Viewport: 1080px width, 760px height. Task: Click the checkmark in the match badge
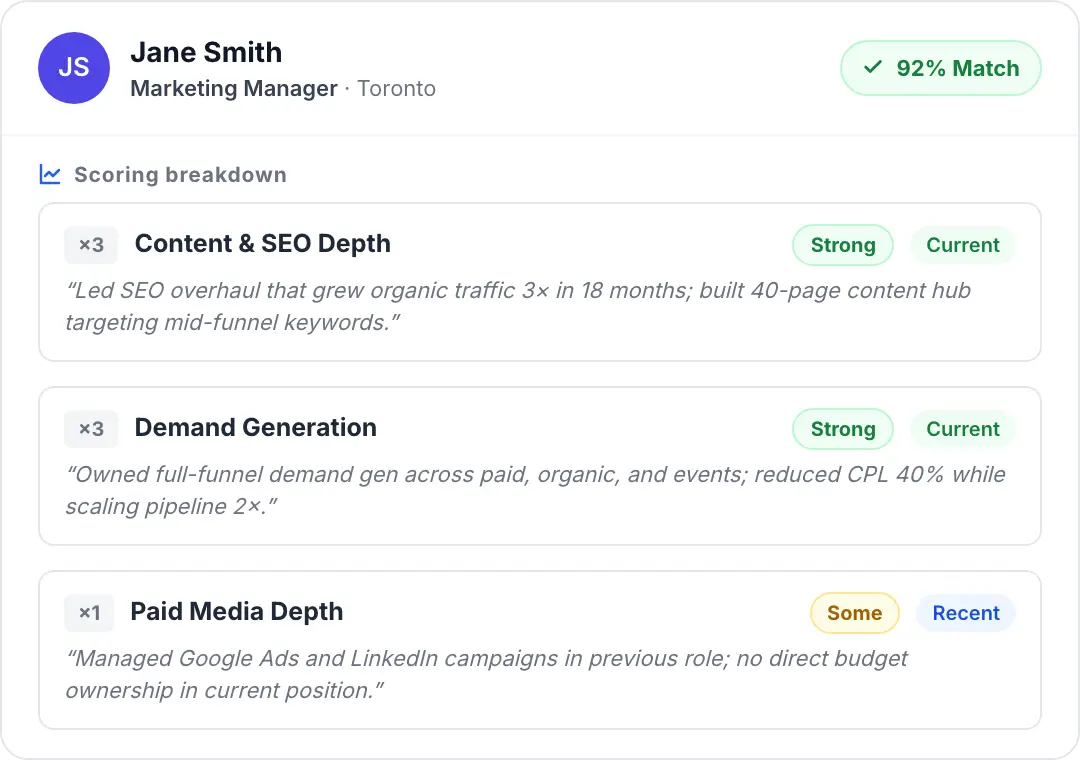(x=873, y=68)
